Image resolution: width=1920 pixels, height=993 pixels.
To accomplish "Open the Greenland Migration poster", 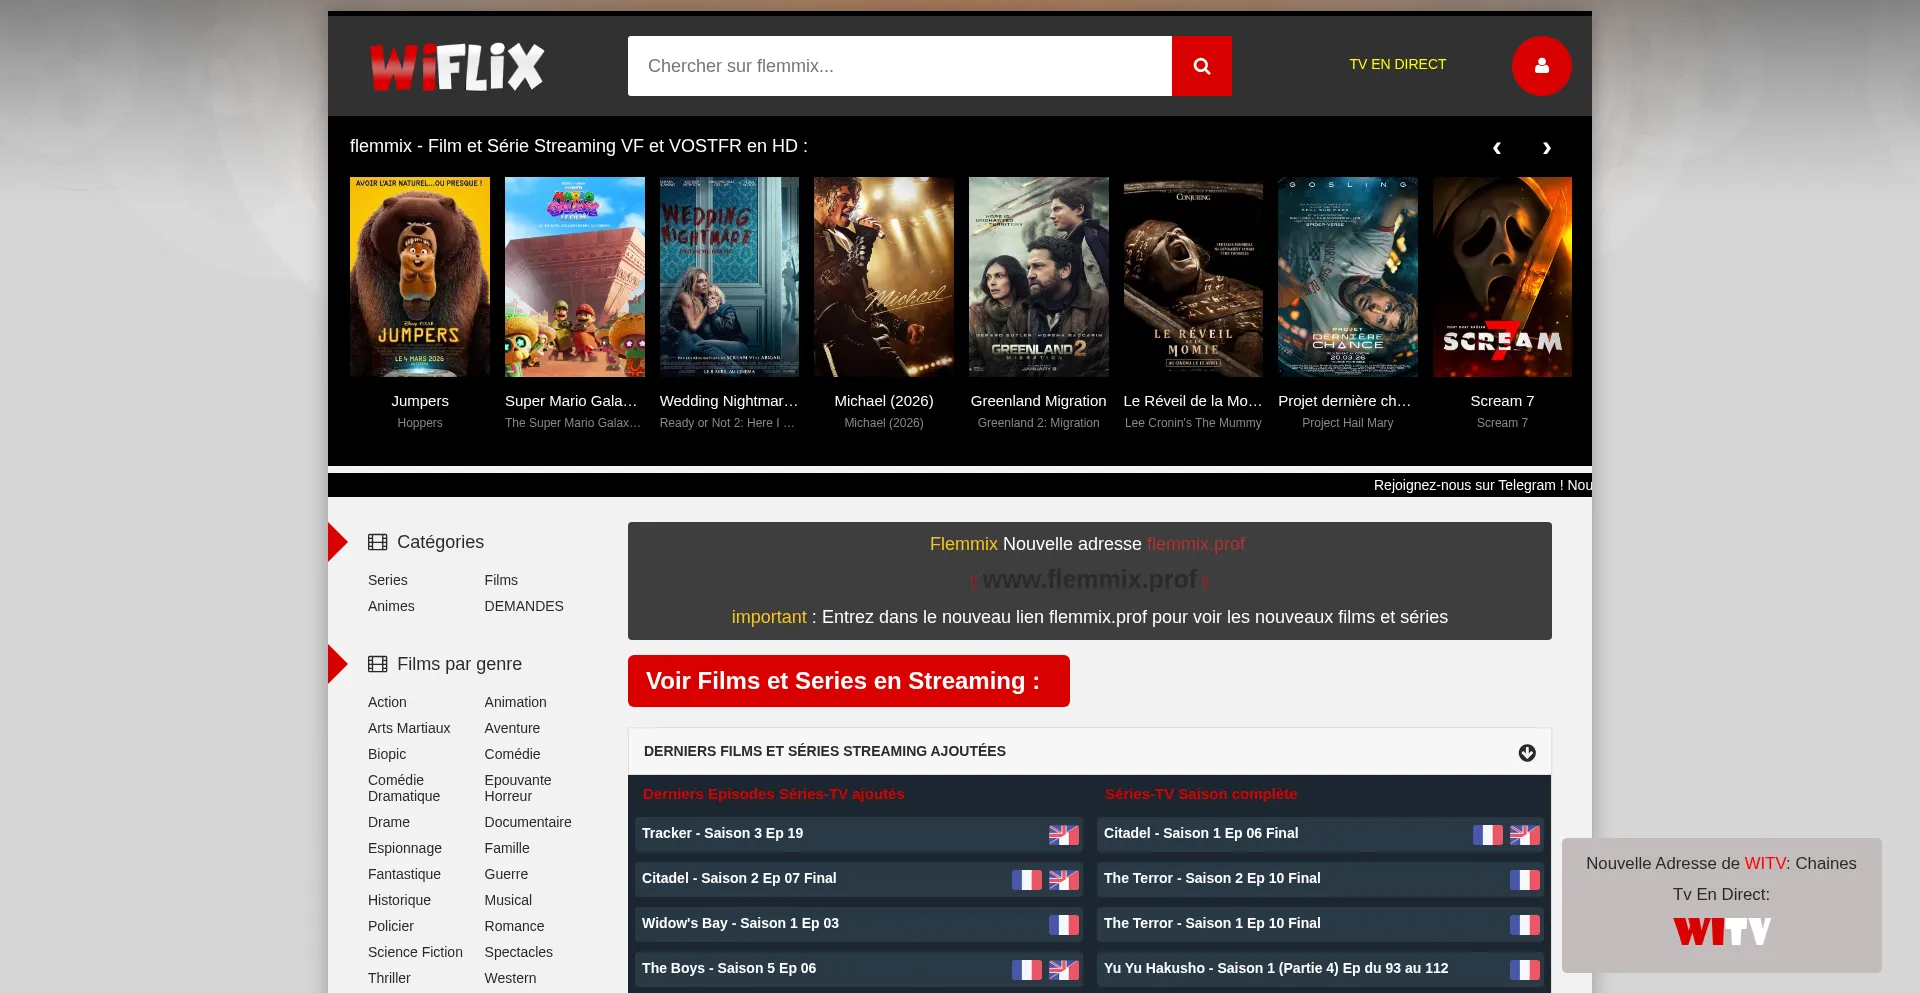I will coord(1039,277).
